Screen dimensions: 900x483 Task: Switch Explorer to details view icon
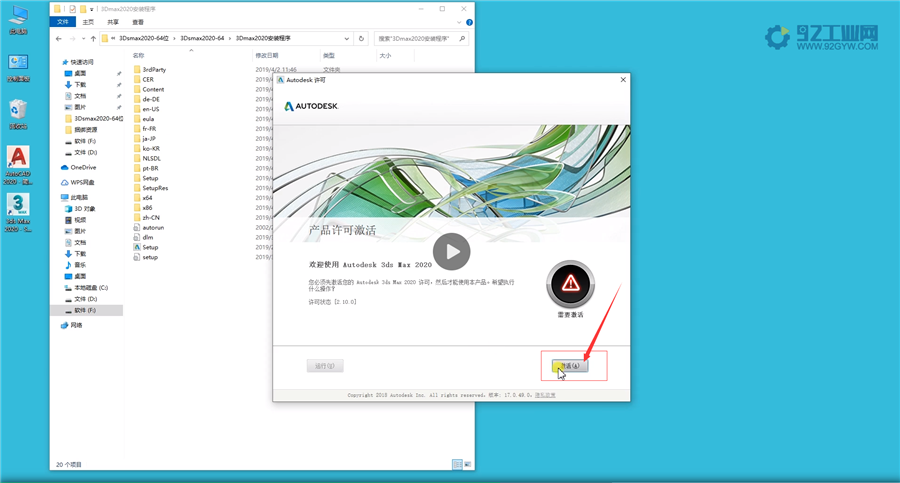[x=457, y=464]
